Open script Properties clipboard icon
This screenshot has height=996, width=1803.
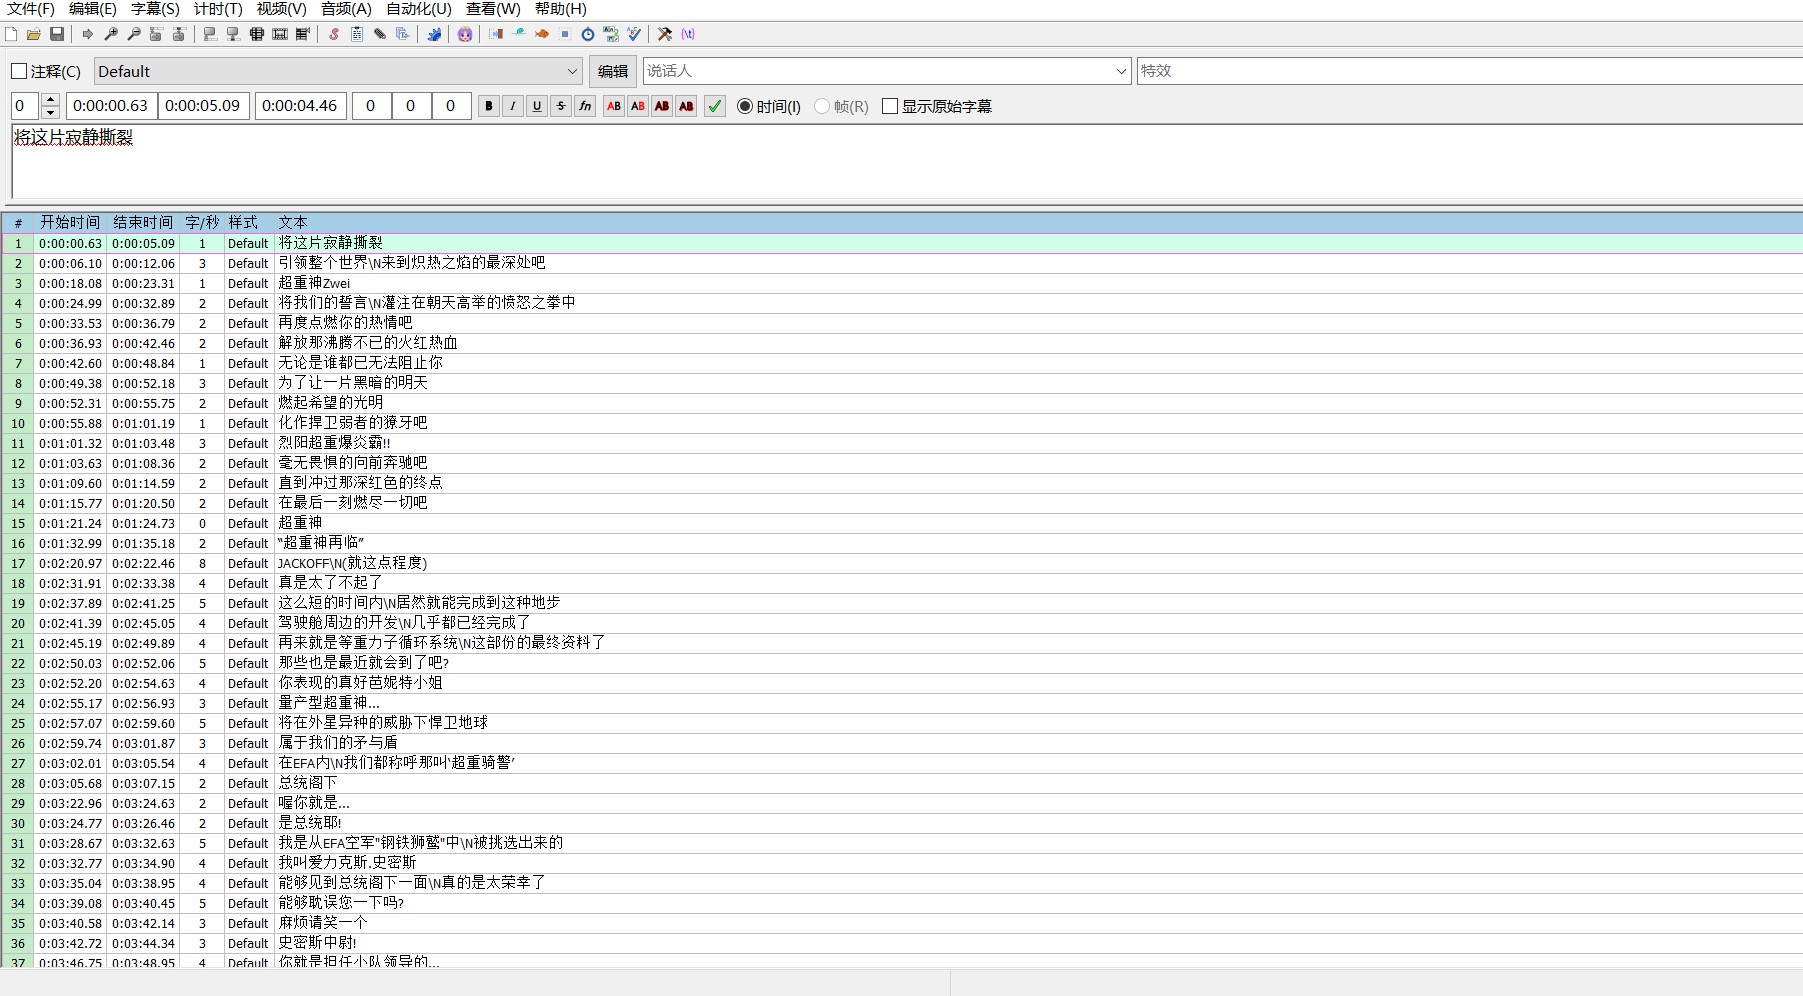click(x=357, y=34)
